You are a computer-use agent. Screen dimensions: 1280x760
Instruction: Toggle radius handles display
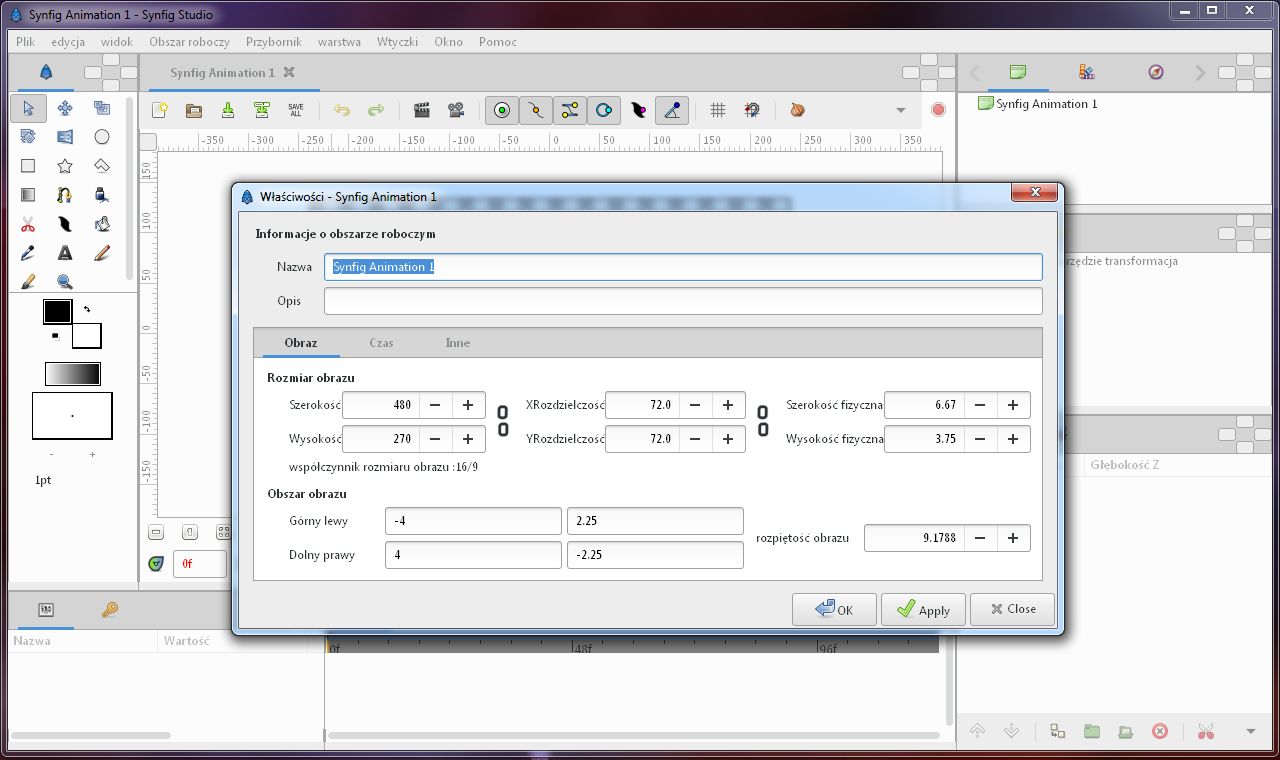(x=604, y=110)
